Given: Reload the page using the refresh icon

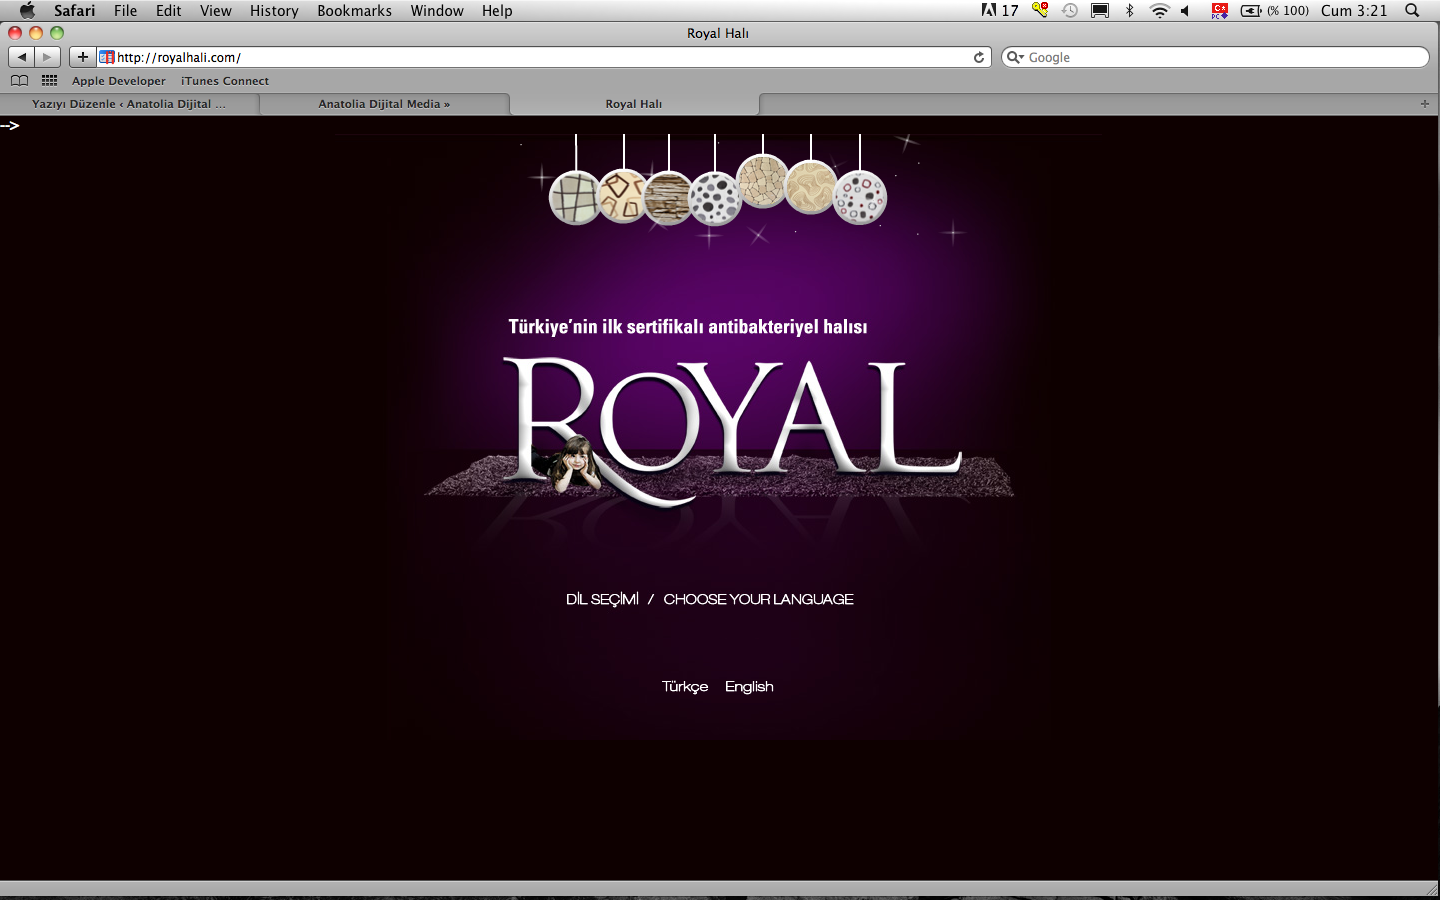Looking at the screenshot, I should 979,57.
